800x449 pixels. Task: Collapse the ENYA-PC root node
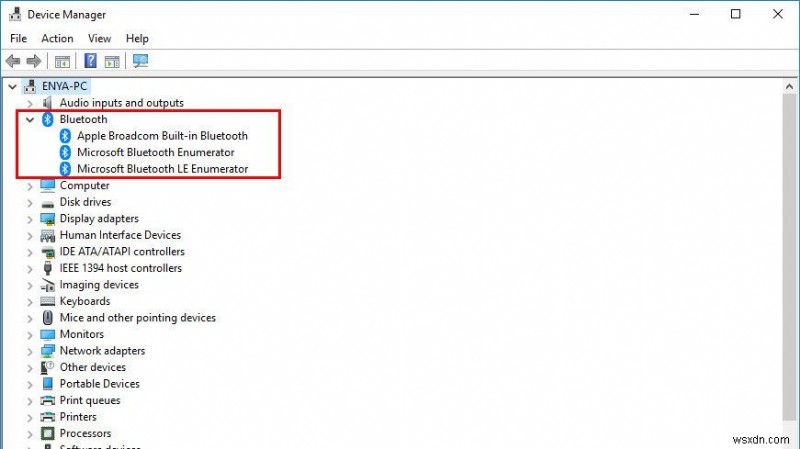(x=13, y=87)
